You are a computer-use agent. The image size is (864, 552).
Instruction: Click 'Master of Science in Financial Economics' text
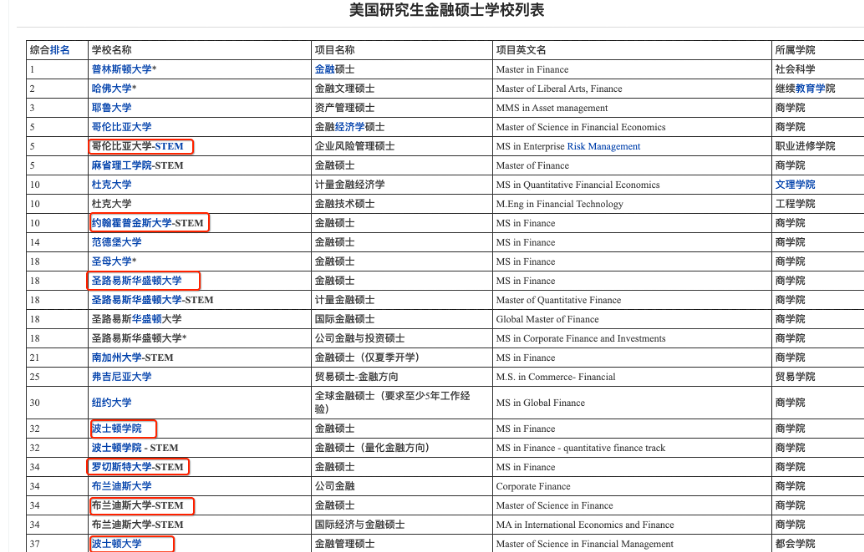tap(581, 127)
